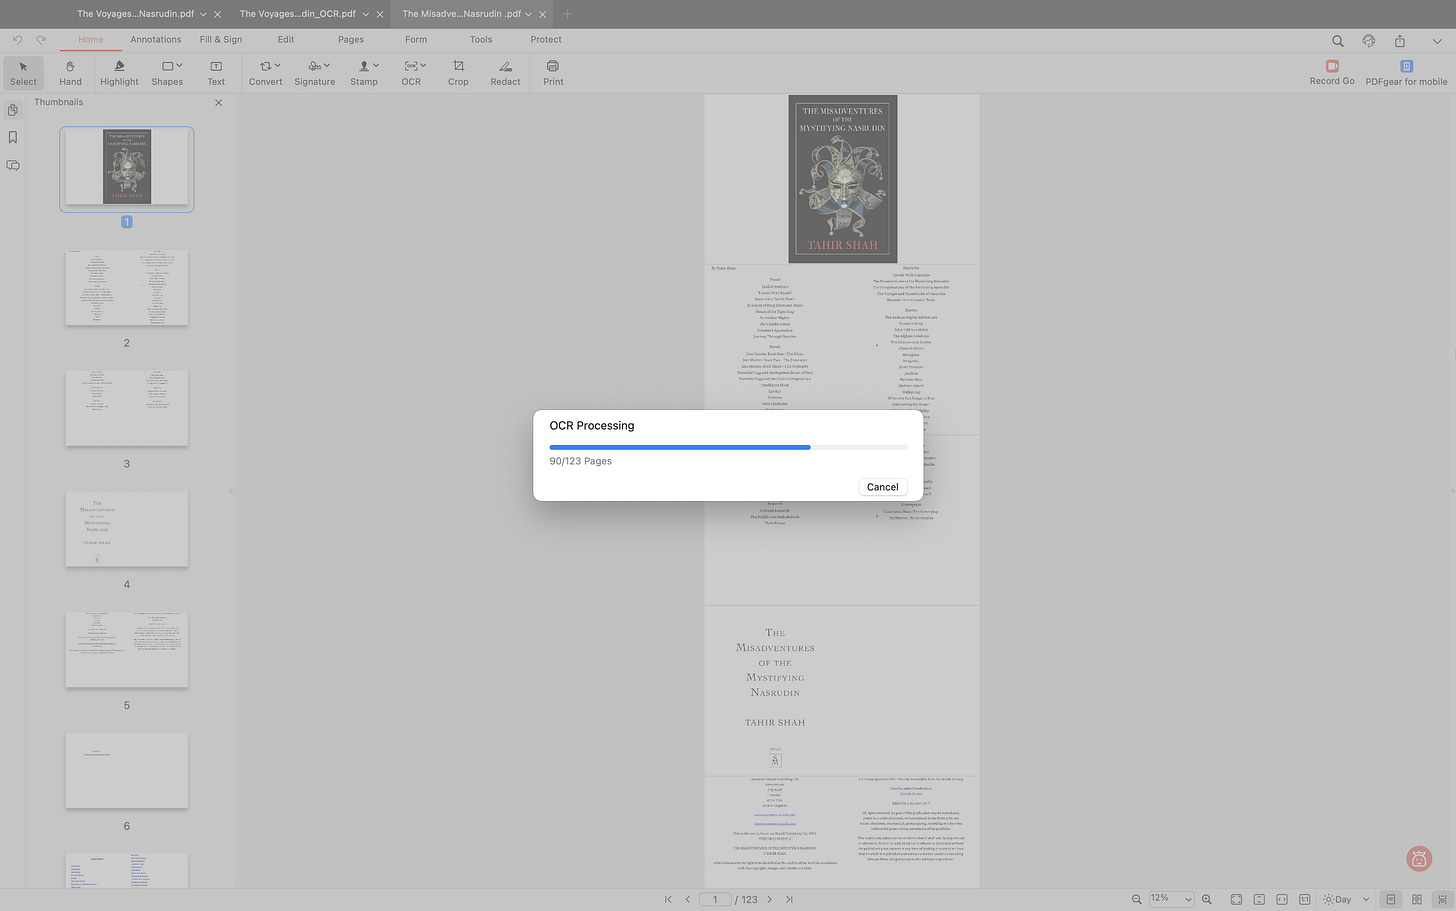Expand the Stamp dropdown arrow

[x=376, y=66]
